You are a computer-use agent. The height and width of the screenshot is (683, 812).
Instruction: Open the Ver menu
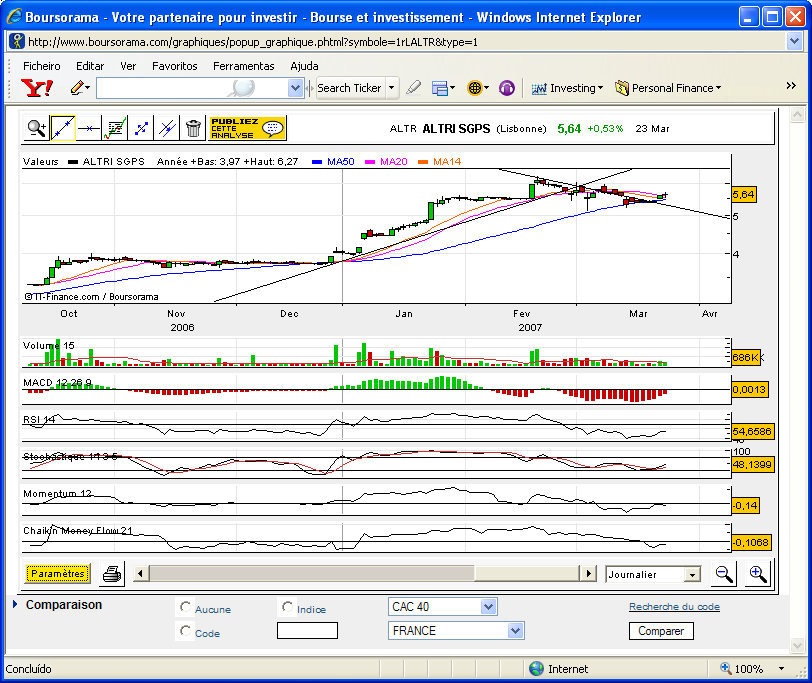[128, 66]
